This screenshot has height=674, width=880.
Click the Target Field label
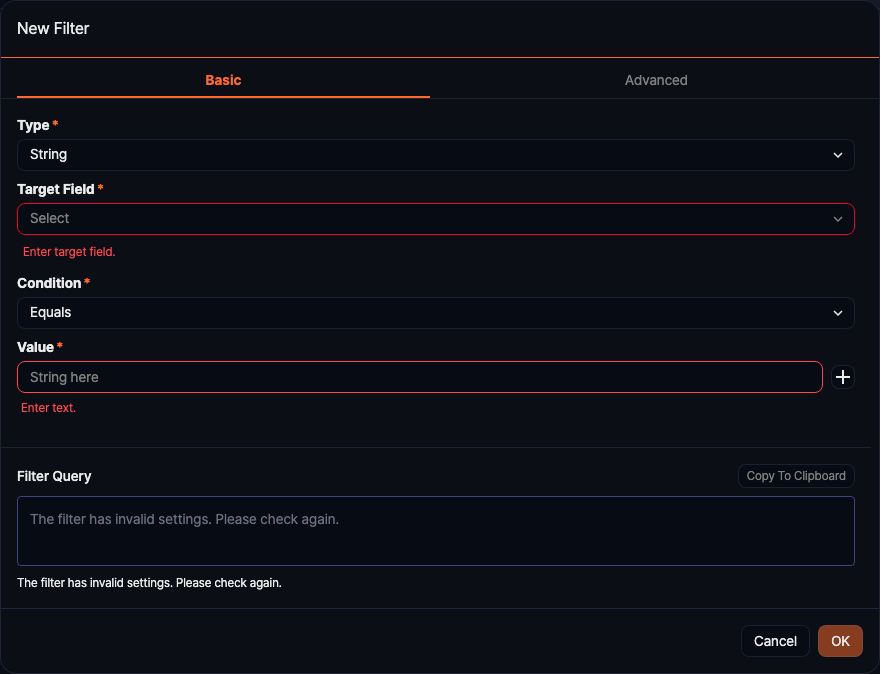pos(56,189)
